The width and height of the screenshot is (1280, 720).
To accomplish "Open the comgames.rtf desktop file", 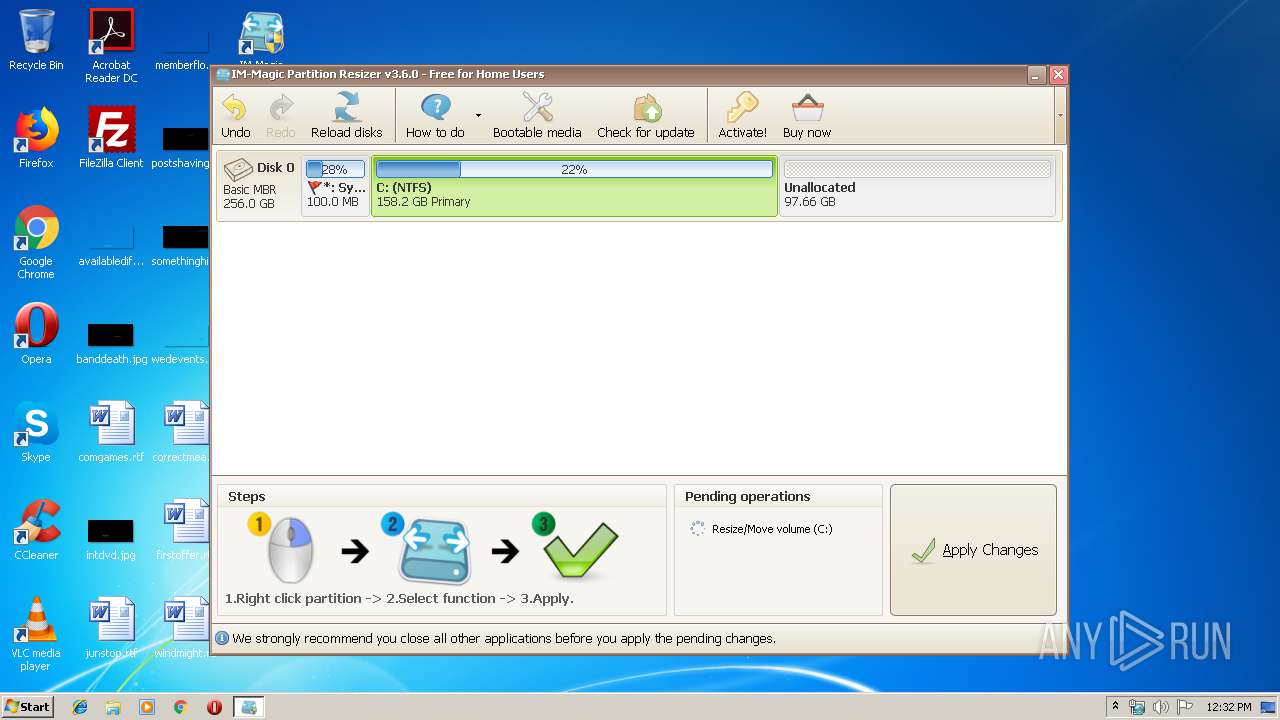I will tap(111, 432).
